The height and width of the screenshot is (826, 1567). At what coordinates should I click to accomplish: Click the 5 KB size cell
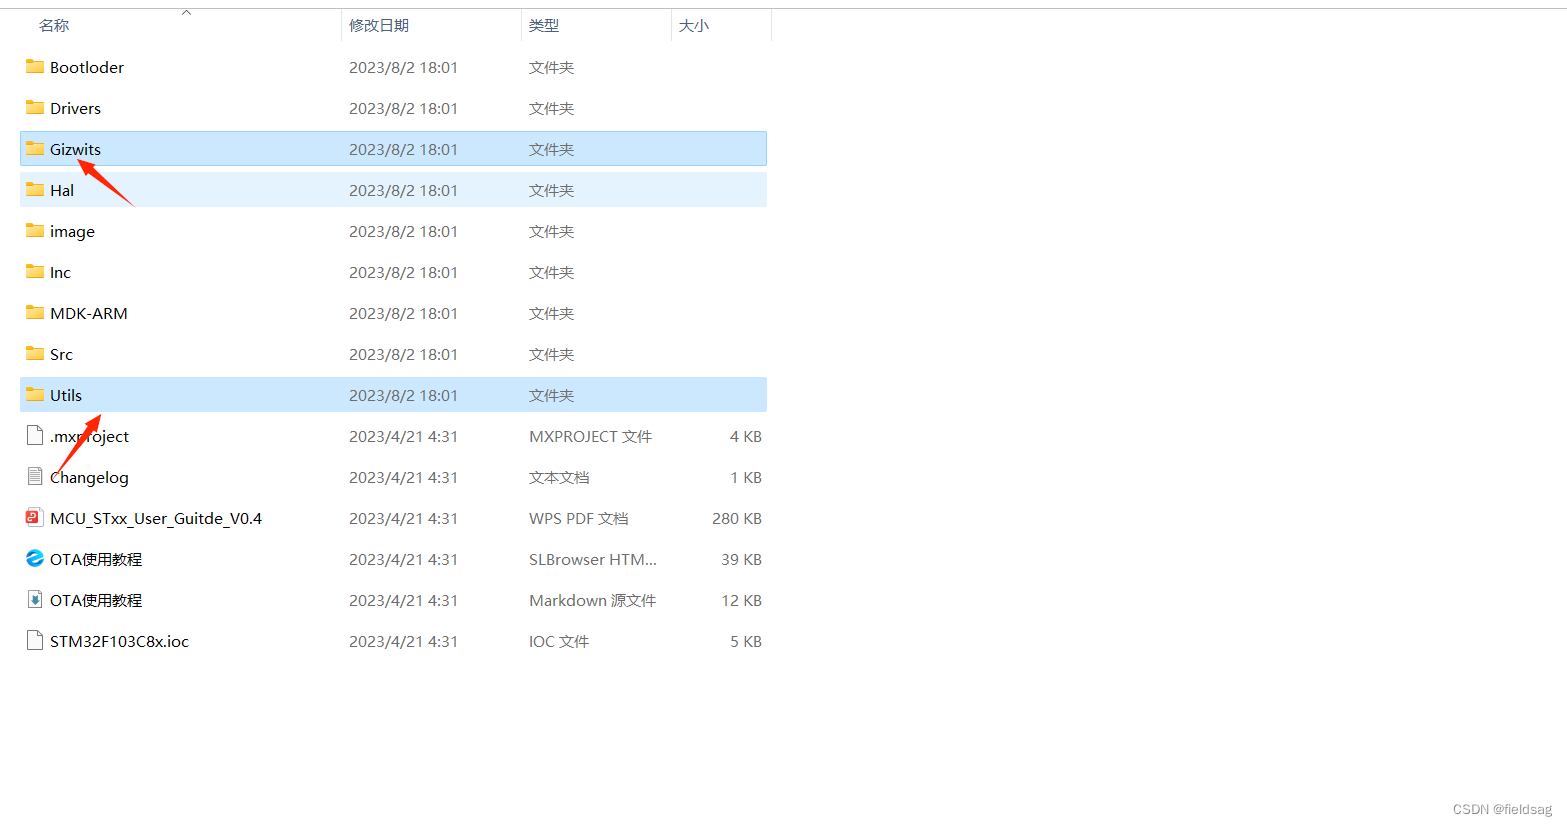[746, 641]
